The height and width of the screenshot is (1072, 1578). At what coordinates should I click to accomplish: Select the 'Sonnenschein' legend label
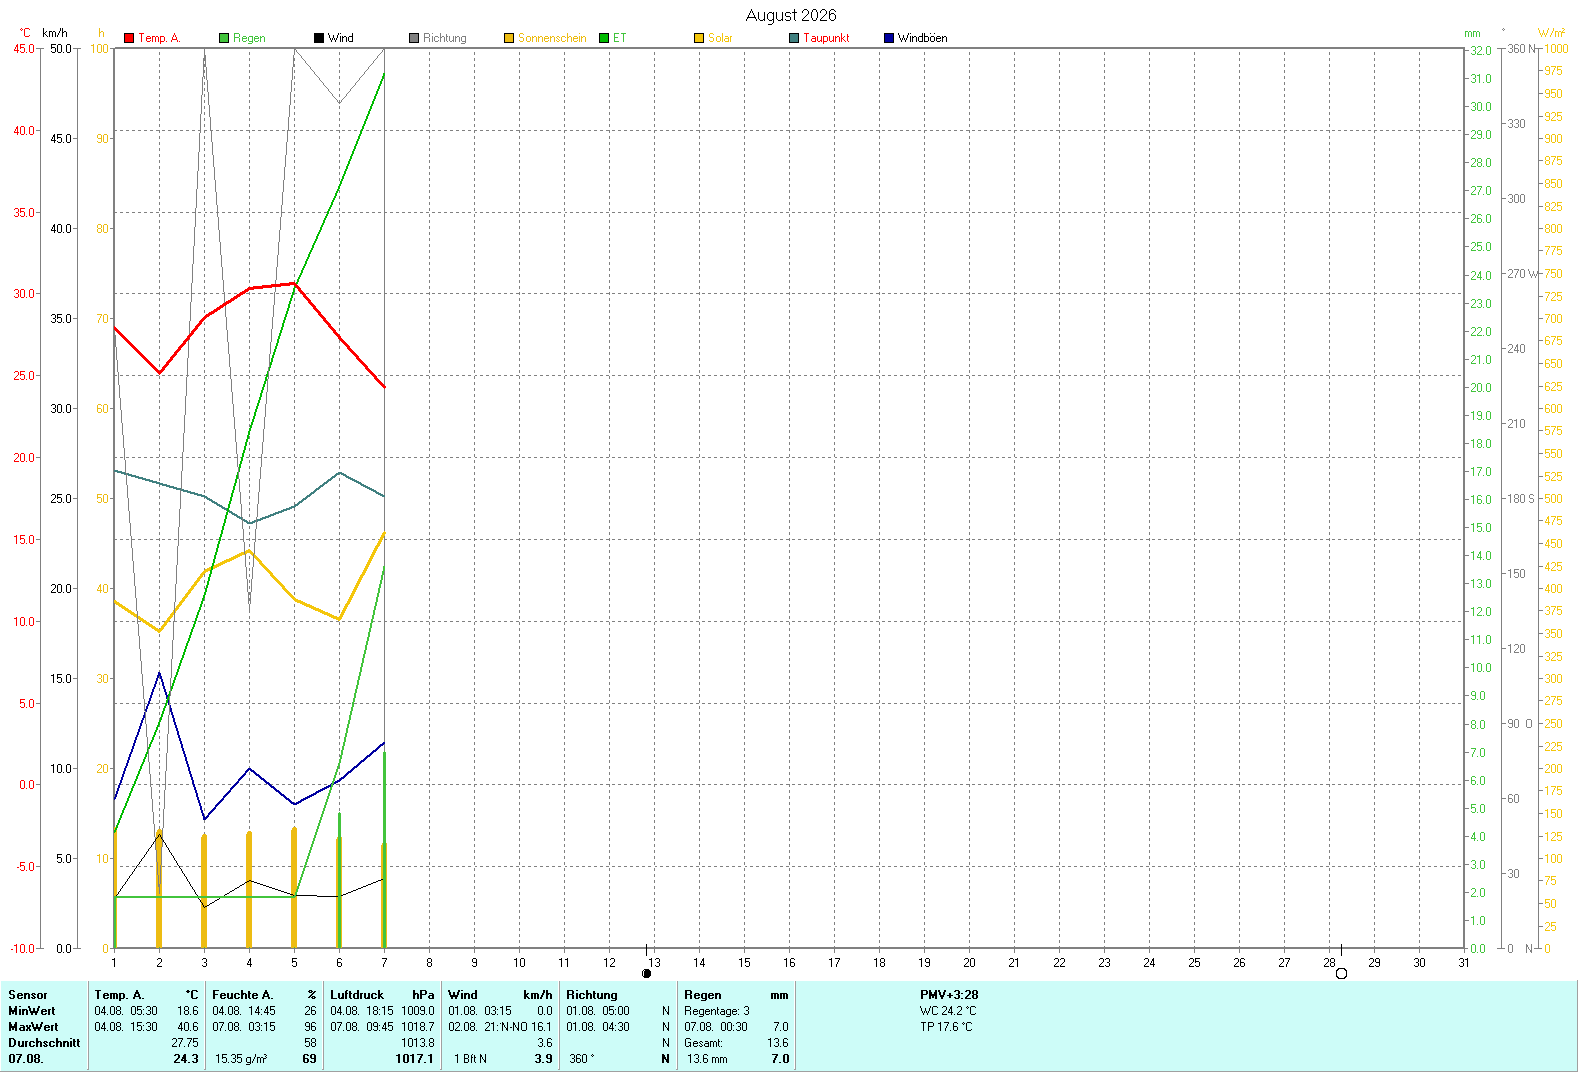point(552,38)
